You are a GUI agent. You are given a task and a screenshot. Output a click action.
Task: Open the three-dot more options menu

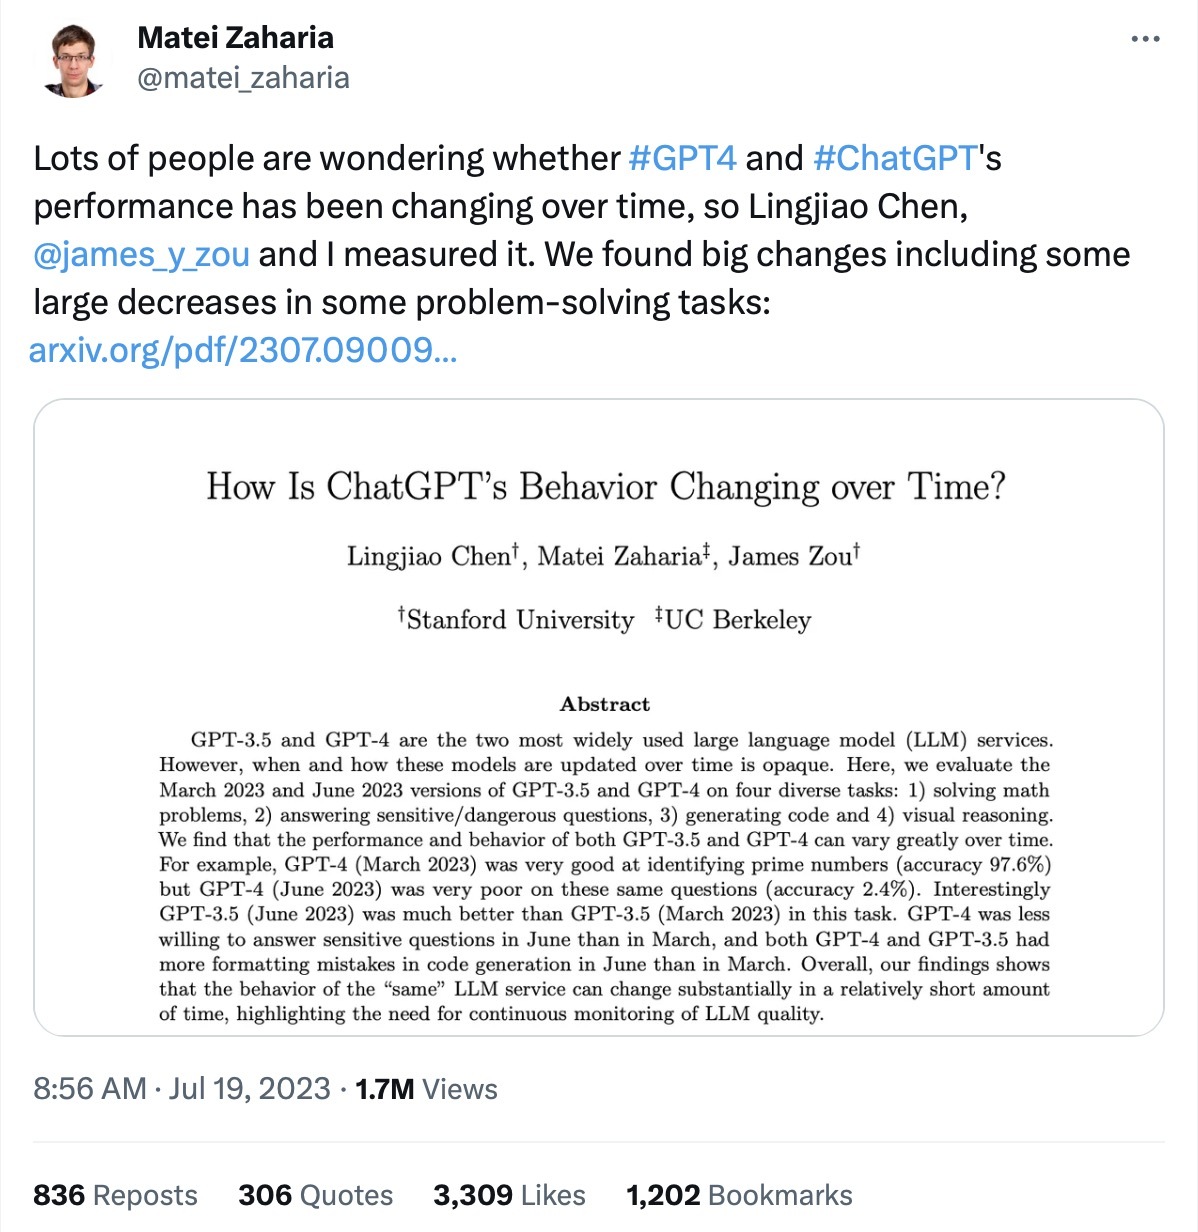point(1145,40)
